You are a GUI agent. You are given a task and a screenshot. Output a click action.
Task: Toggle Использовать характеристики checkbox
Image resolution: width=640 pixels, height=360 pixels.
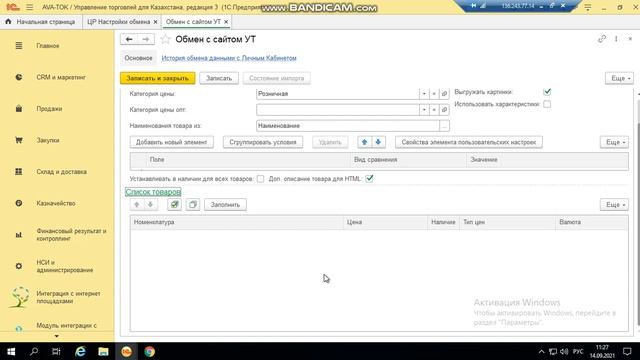pos(547,104)
